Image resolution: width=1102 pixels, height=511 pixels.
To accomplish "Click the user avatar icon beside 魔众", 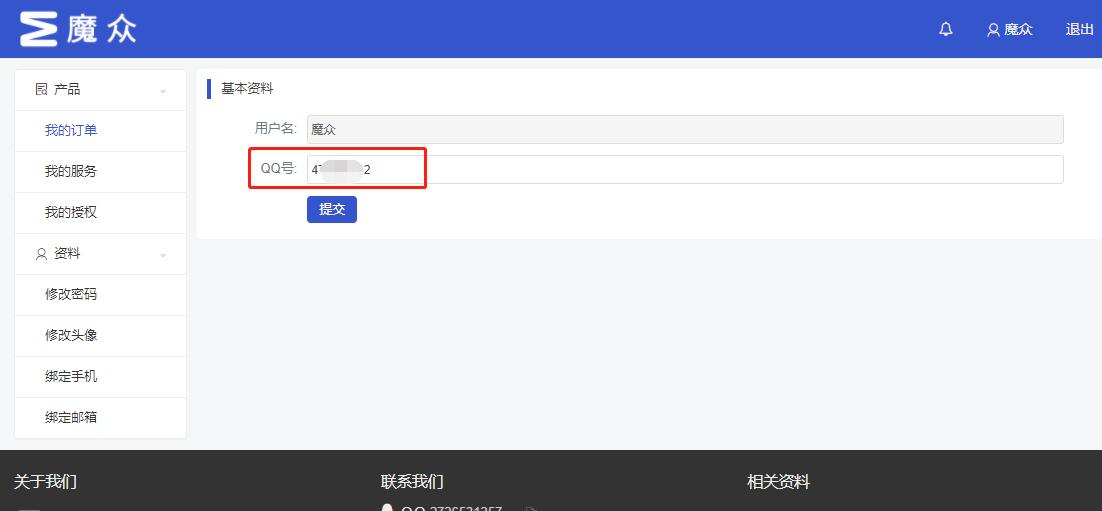I will tap(993, 30).
